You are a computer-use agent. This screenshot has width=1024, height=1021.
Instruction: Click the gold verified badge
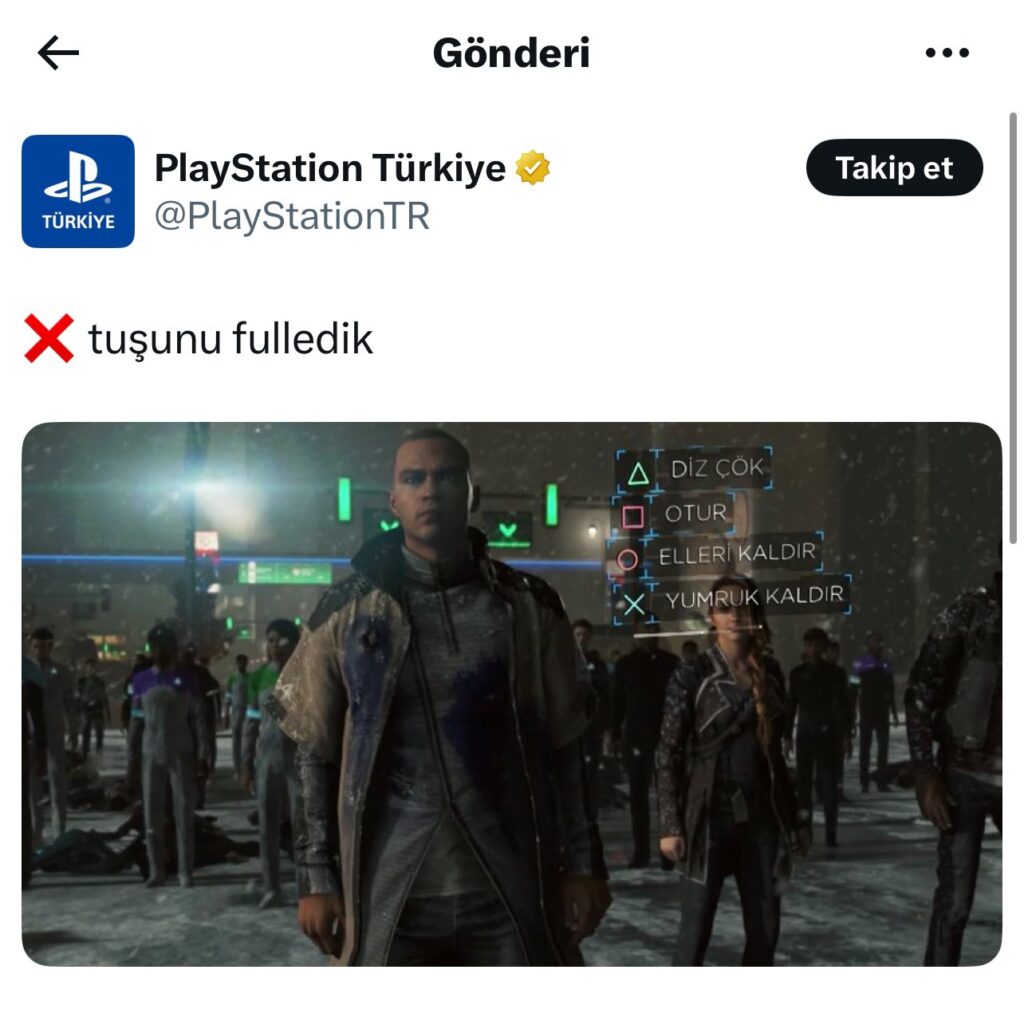(533, 168)
